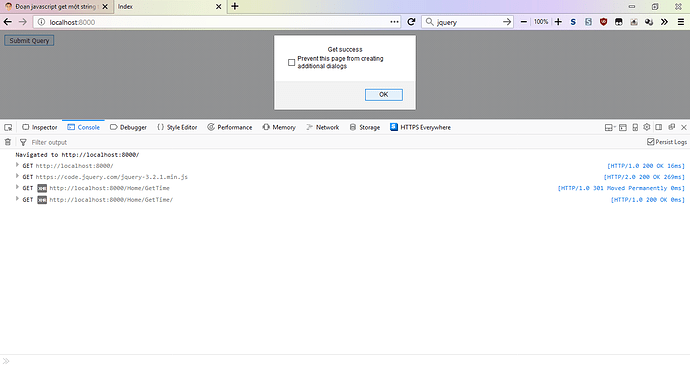Reset zoom by clicking 100%
690x367 pixels.
point(541,22)
